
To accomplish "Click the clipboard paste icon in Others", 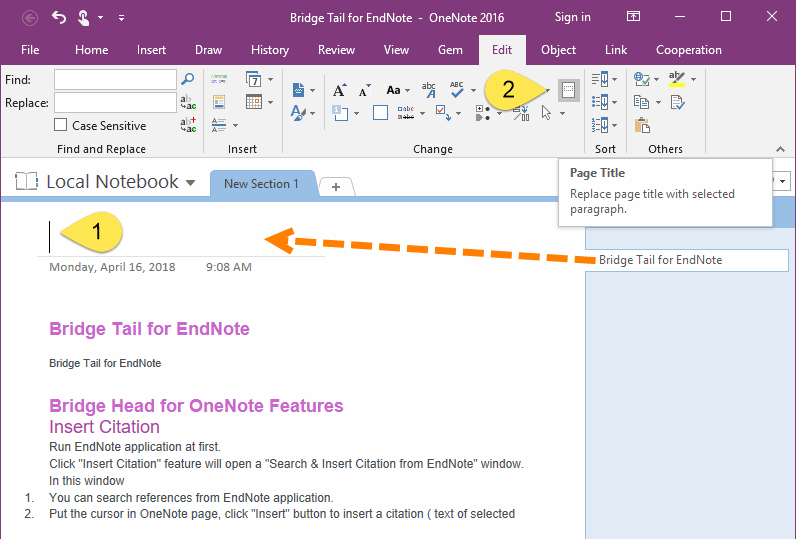I will (642, 125).
